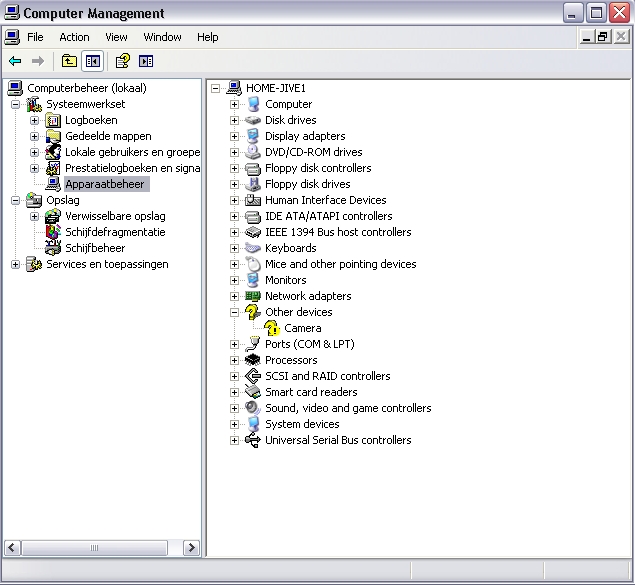Expand the System devices category

pyautogui.click(x=234, y=424)
